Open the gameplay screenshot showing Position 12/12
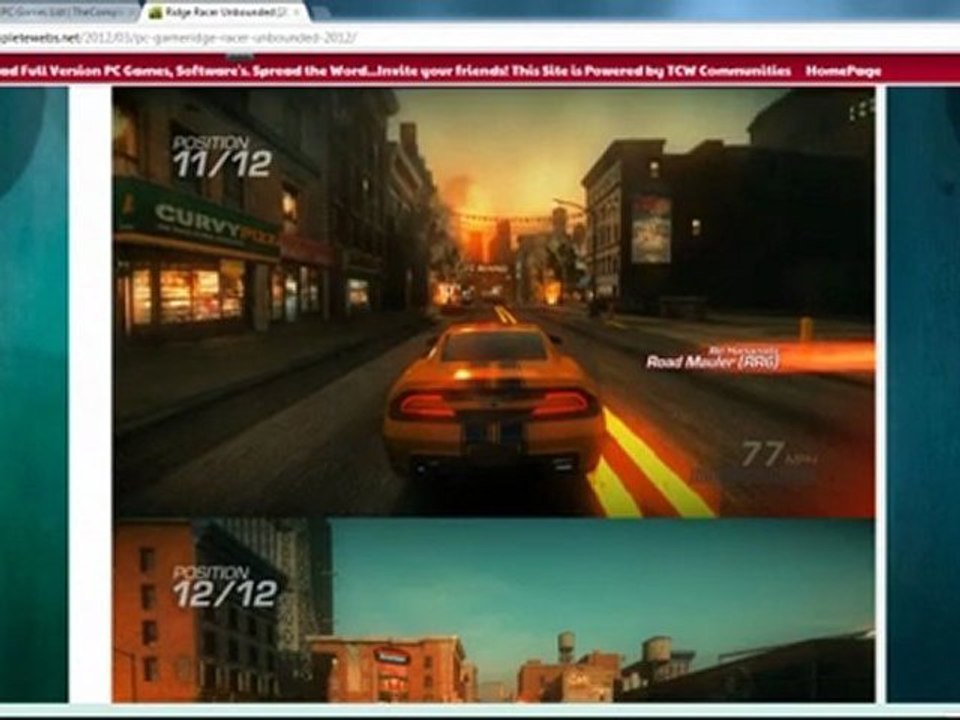This screenshot has width=960, height=720. coord(493,610)
